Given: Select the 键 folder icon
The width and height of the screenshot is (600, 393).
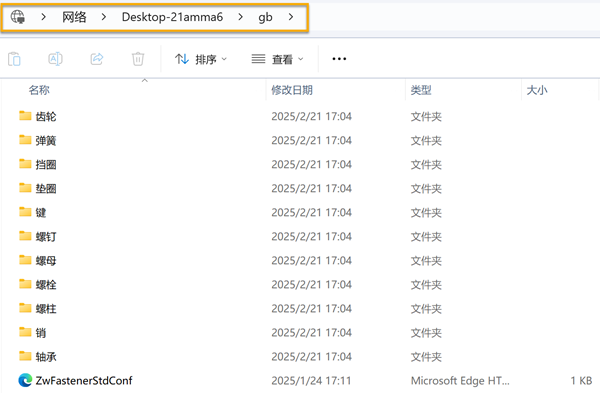Looking at the screenshot, I should (25, 212).
